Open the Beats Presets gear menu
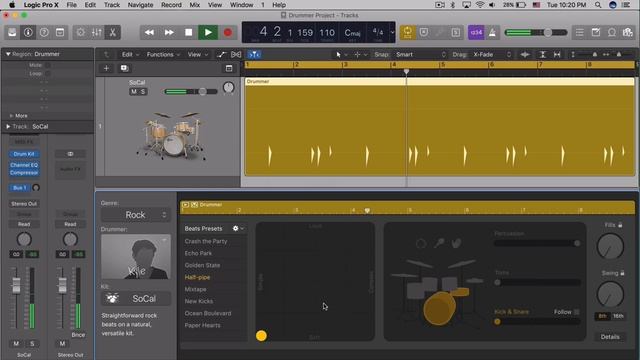640x360 pixels. [x=238, y=229]
